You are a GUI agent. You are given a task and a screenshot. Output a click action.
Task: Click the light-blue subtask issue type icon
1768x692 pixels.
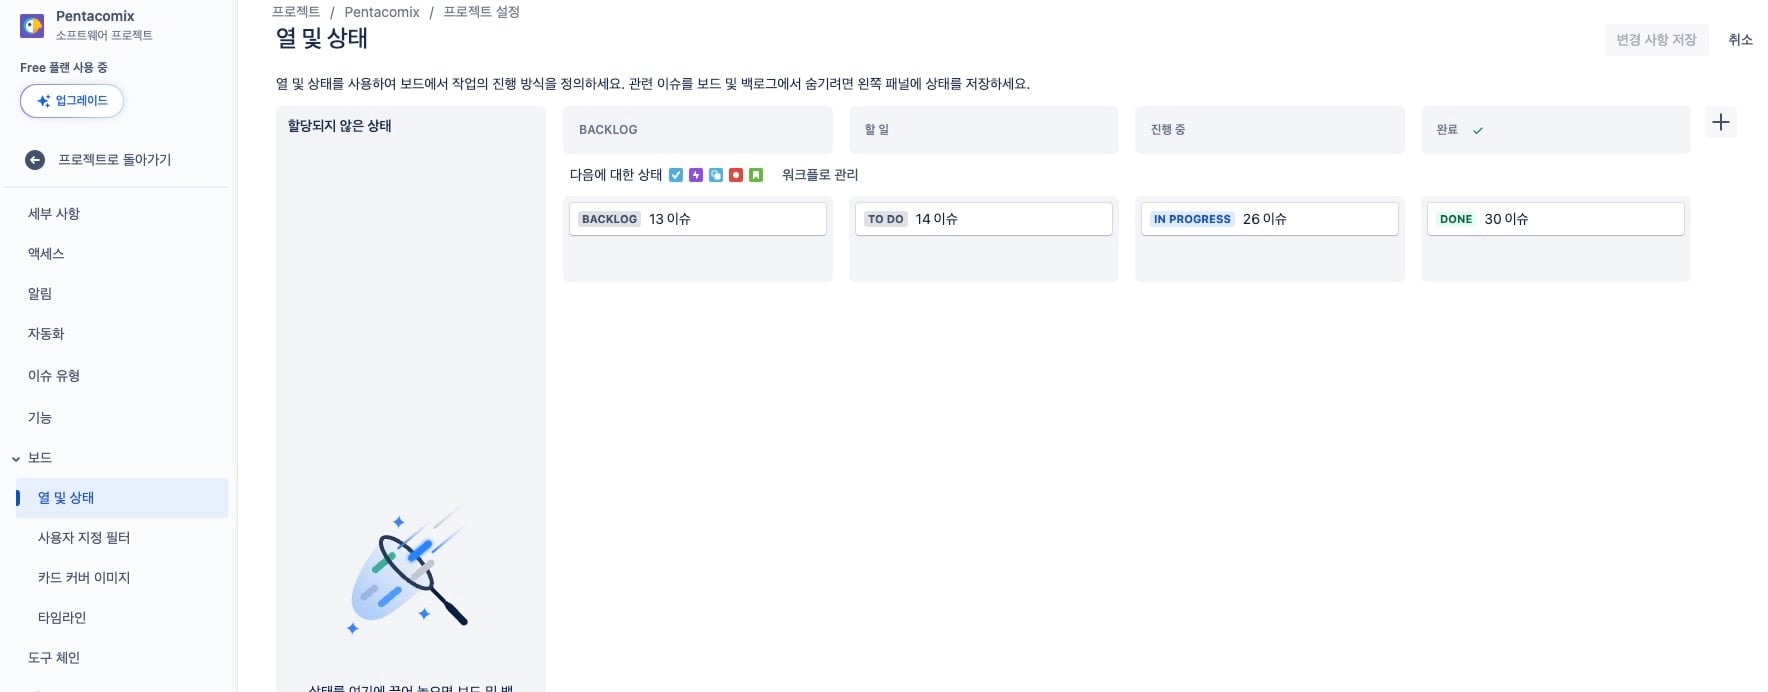click(x=716, y=175)
